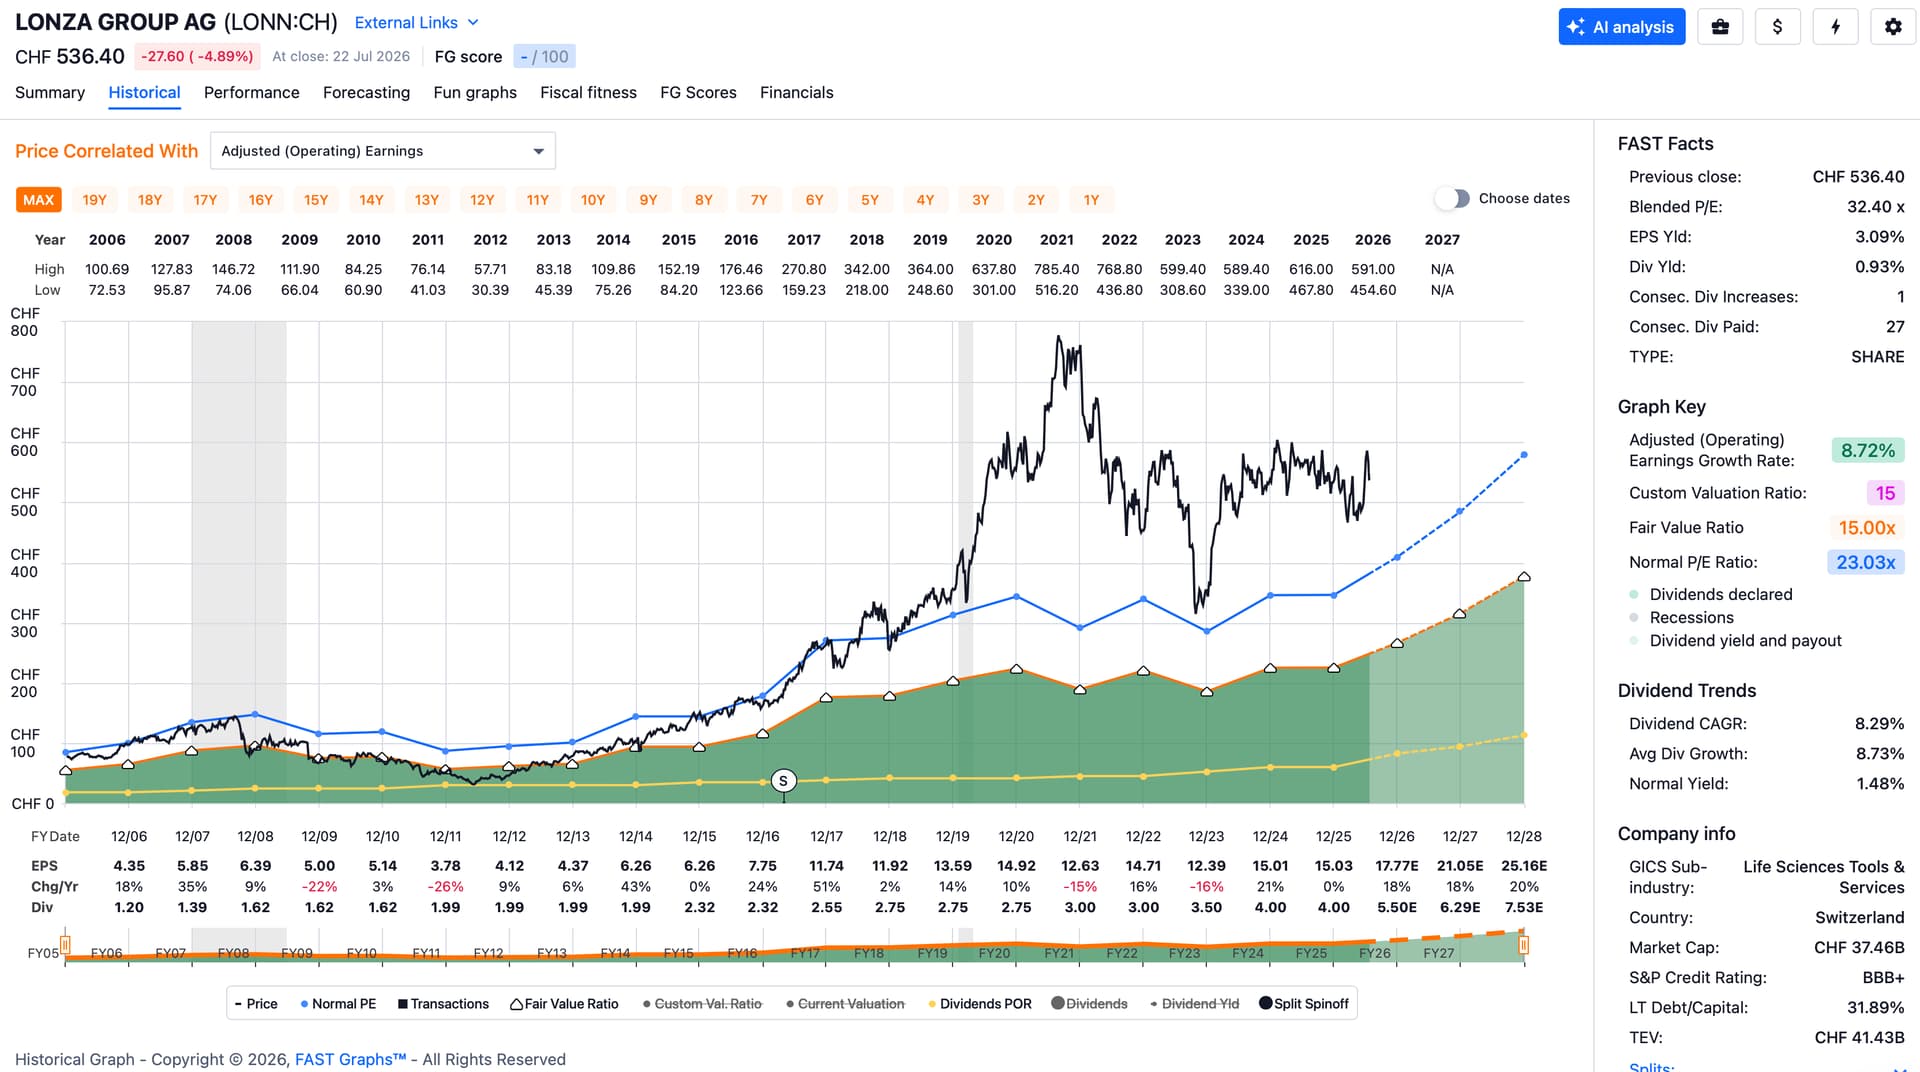
Task: Click the price change -27.60 badge
Action: point(197,57)
